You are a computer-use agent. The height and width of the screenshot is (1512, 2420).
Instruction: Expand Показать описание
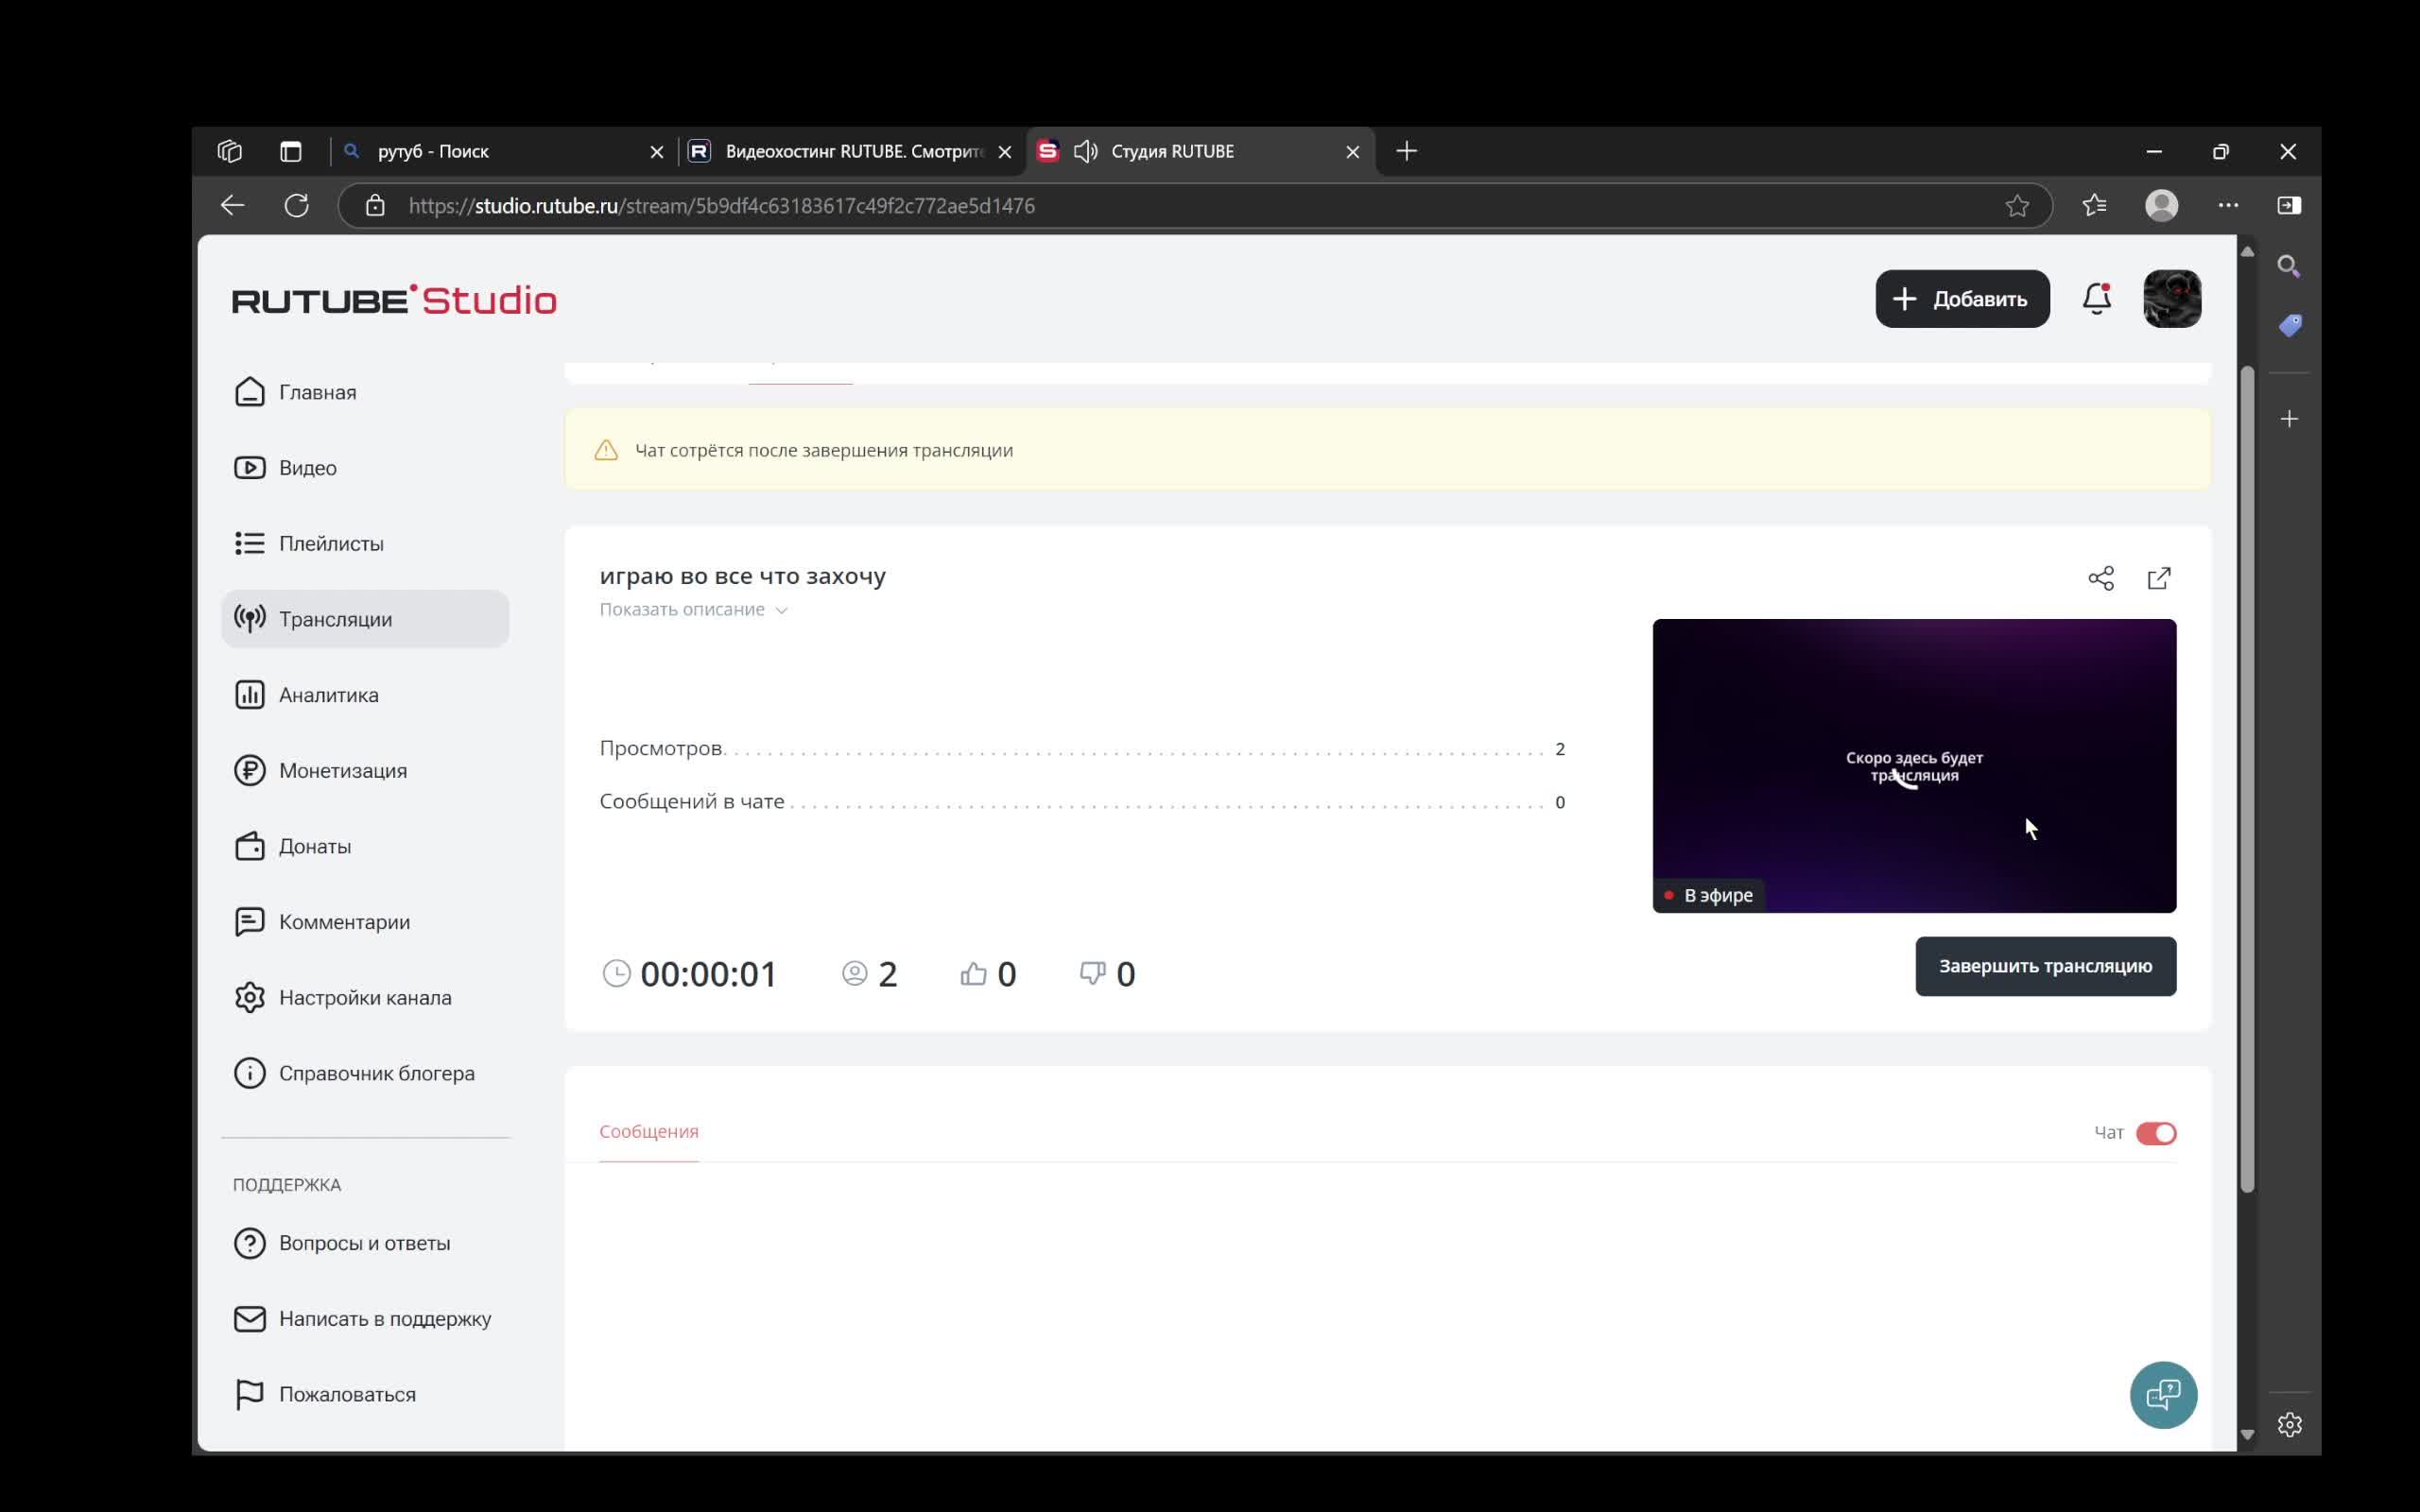pos(693,610)
